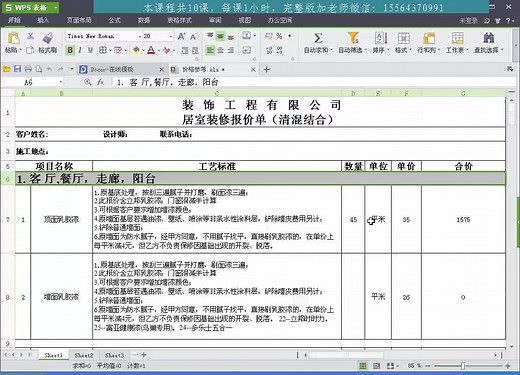Open the Rows and Columns (行和列) button
Image resolution: width=520 pixels, height=375 pixels.
429,42
